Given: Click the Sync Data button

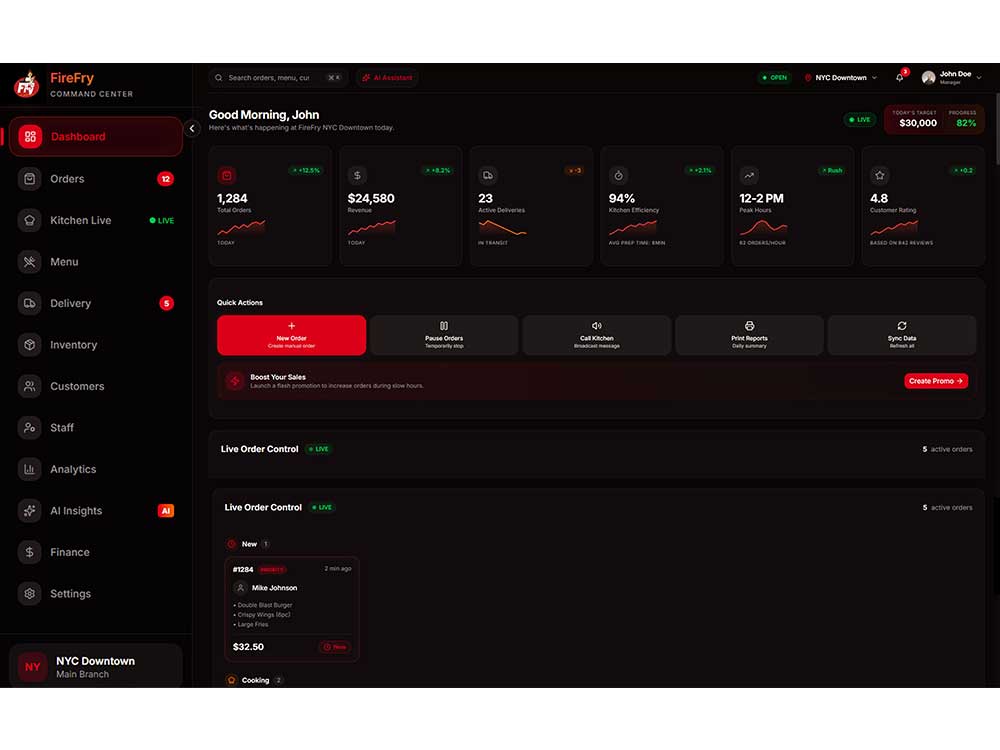Looking at the screenshot, I should click(x=902, y=335).
